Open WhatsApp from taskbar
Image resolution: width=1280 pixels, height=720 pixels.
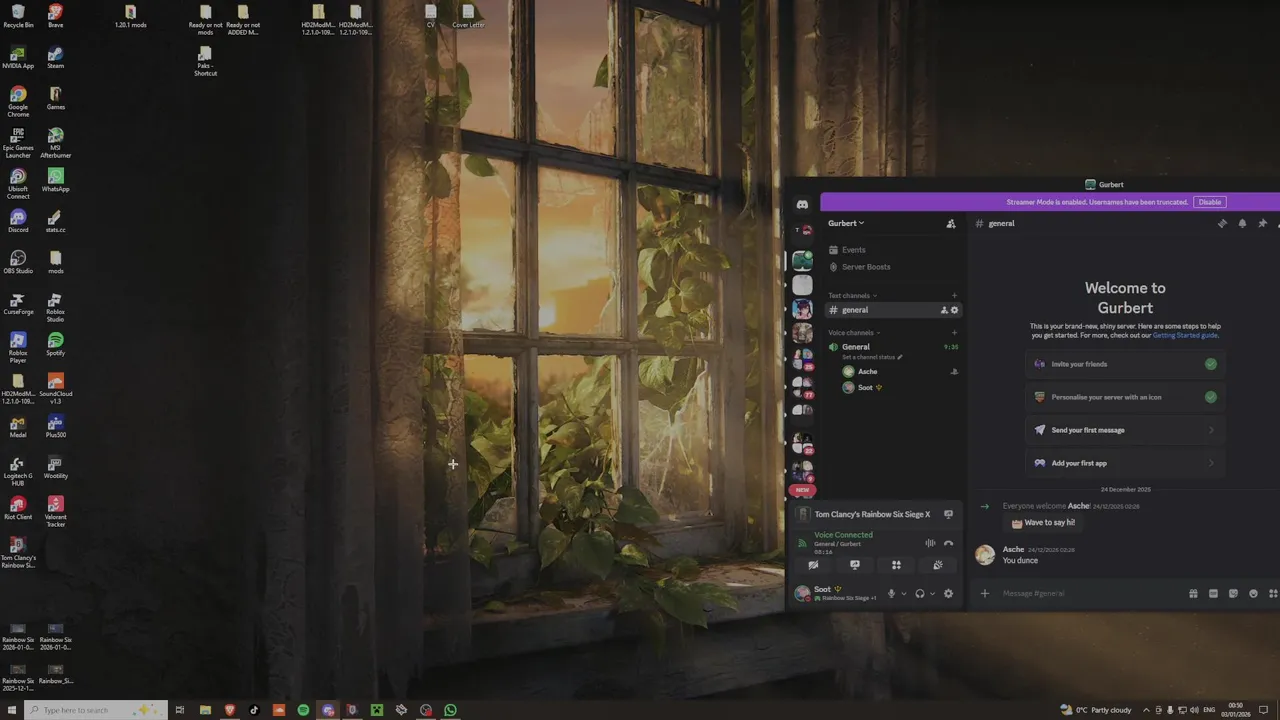450,710
